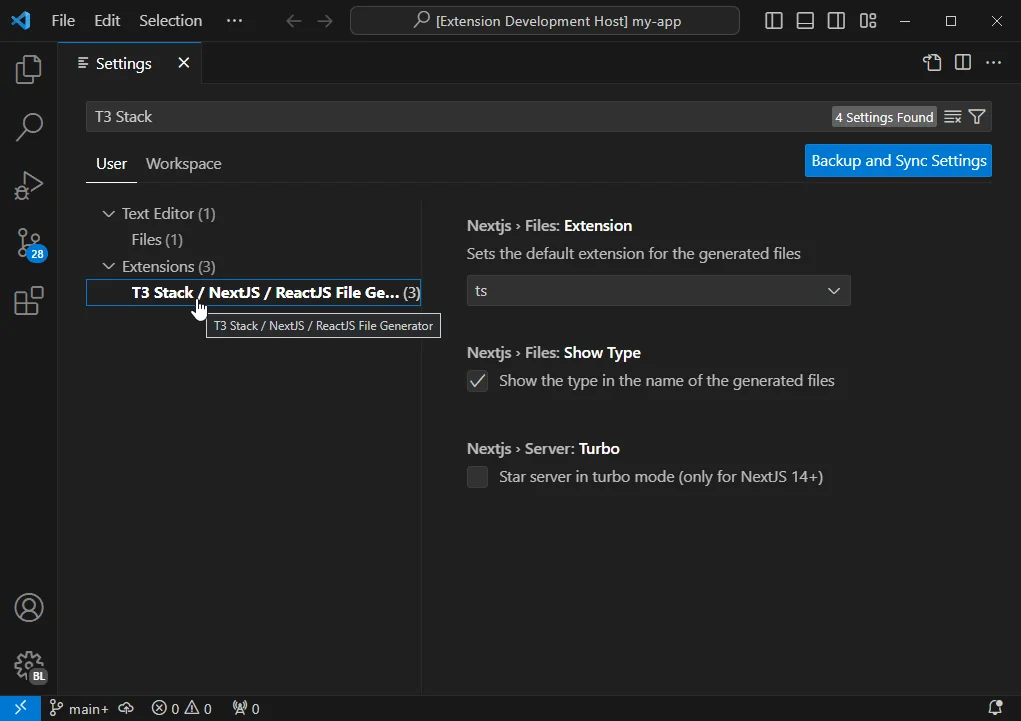
Task: Collapse the Extensions section
Action: [x=109, y=266]
